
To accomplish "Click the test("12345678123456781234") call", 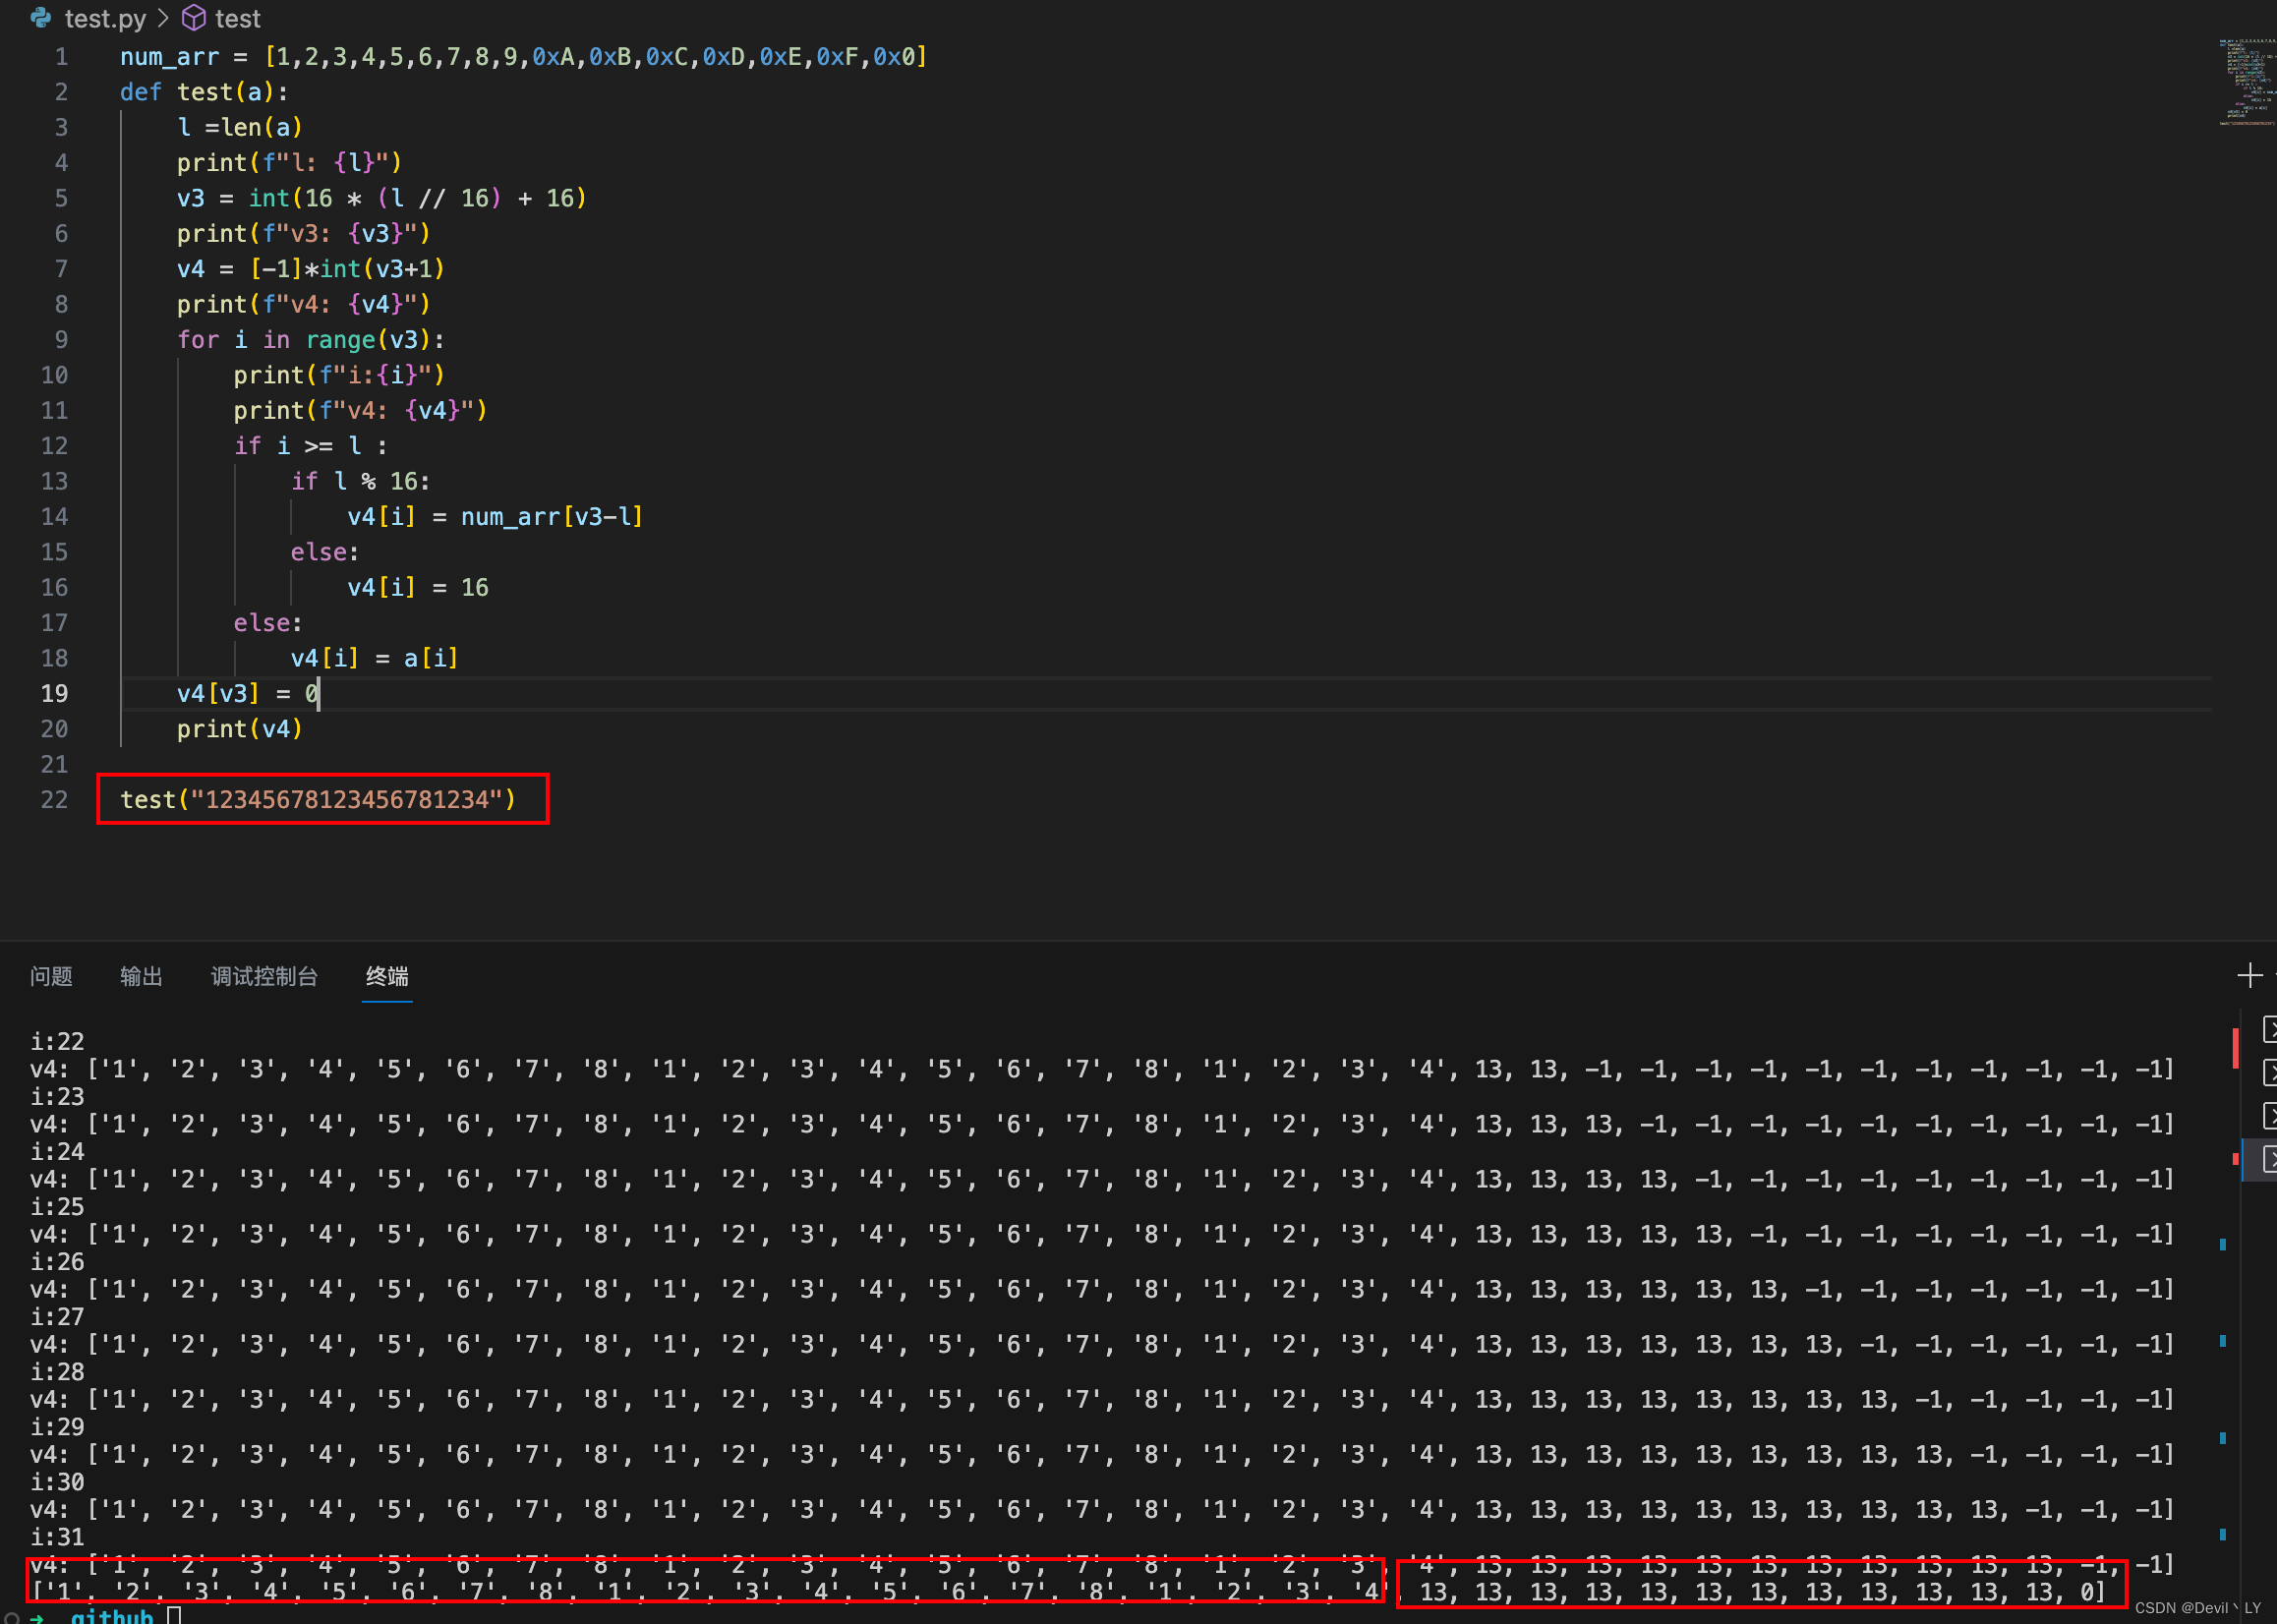I will (318, 800).
